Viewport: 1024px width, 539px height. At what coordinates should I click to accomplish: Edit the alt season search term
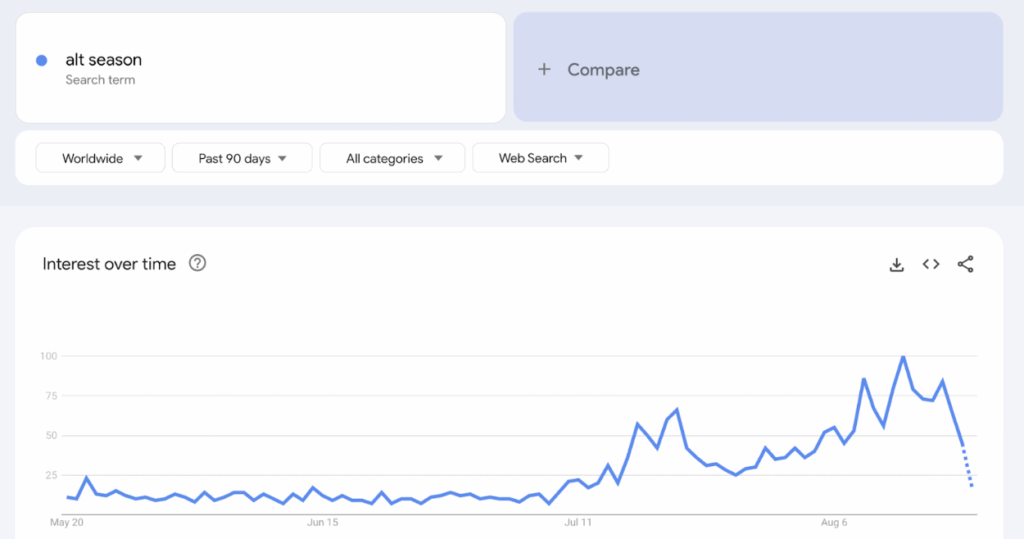pyautogui.click(x=103, y=60)
